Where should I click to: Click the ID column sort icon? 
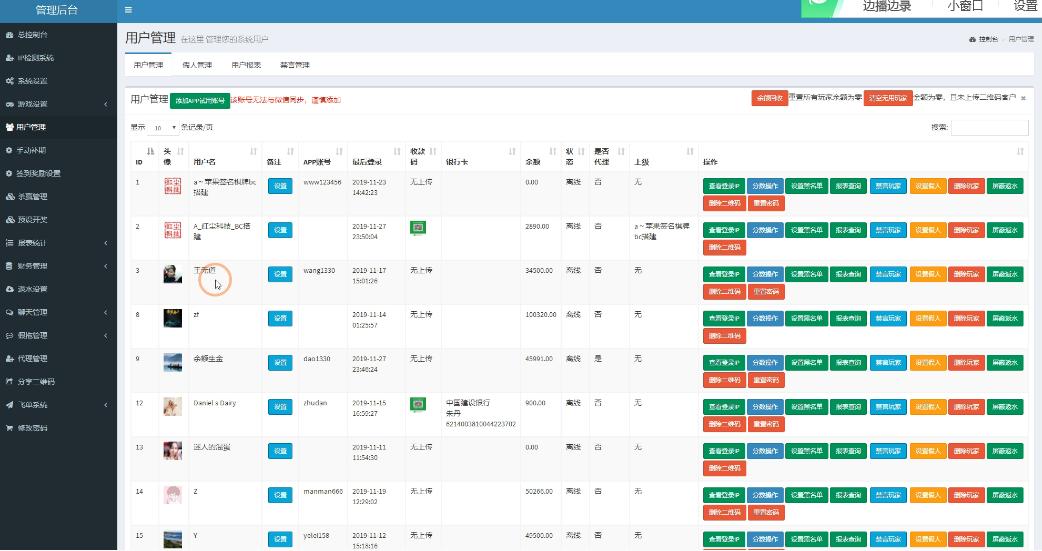point(150,151)
